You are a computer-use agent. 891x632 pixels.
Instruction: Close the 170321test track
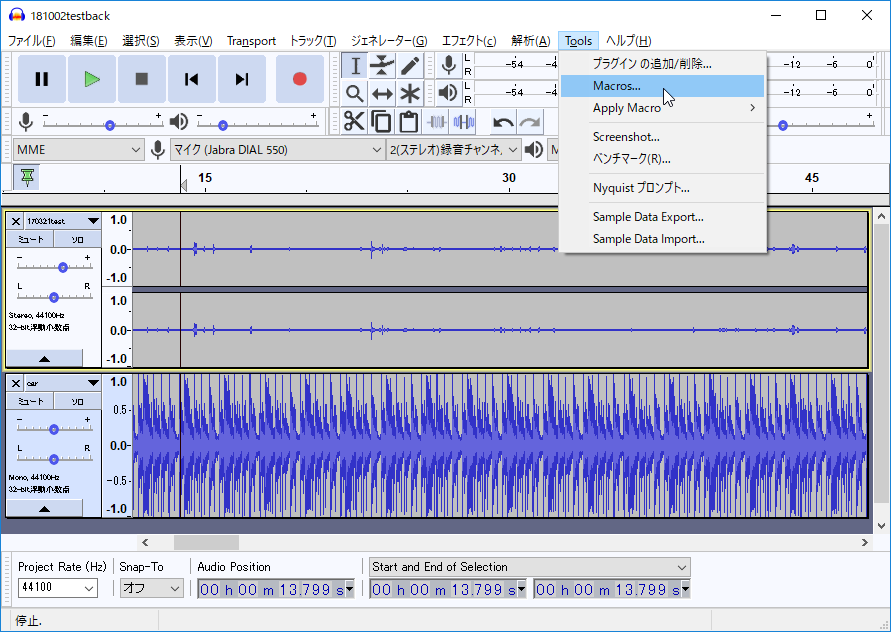(16, 220)
